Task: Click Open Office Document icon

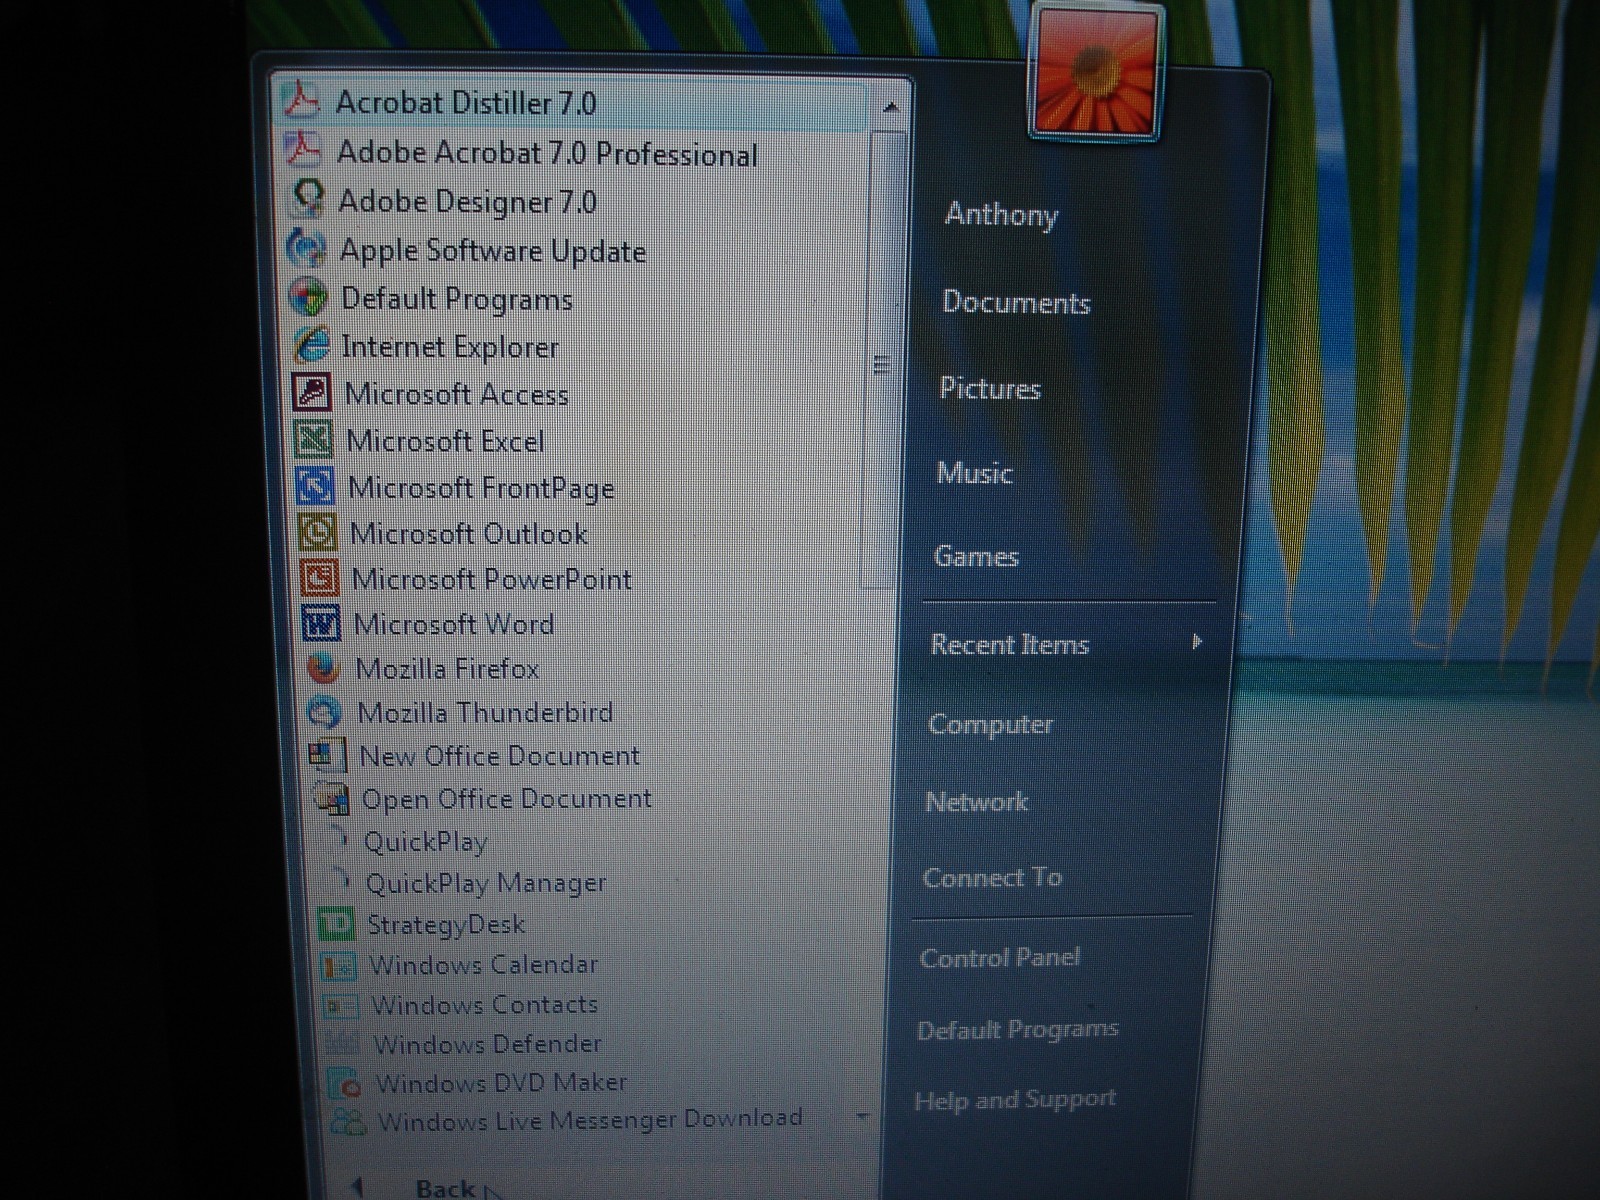Action: (x=330, y=798)
